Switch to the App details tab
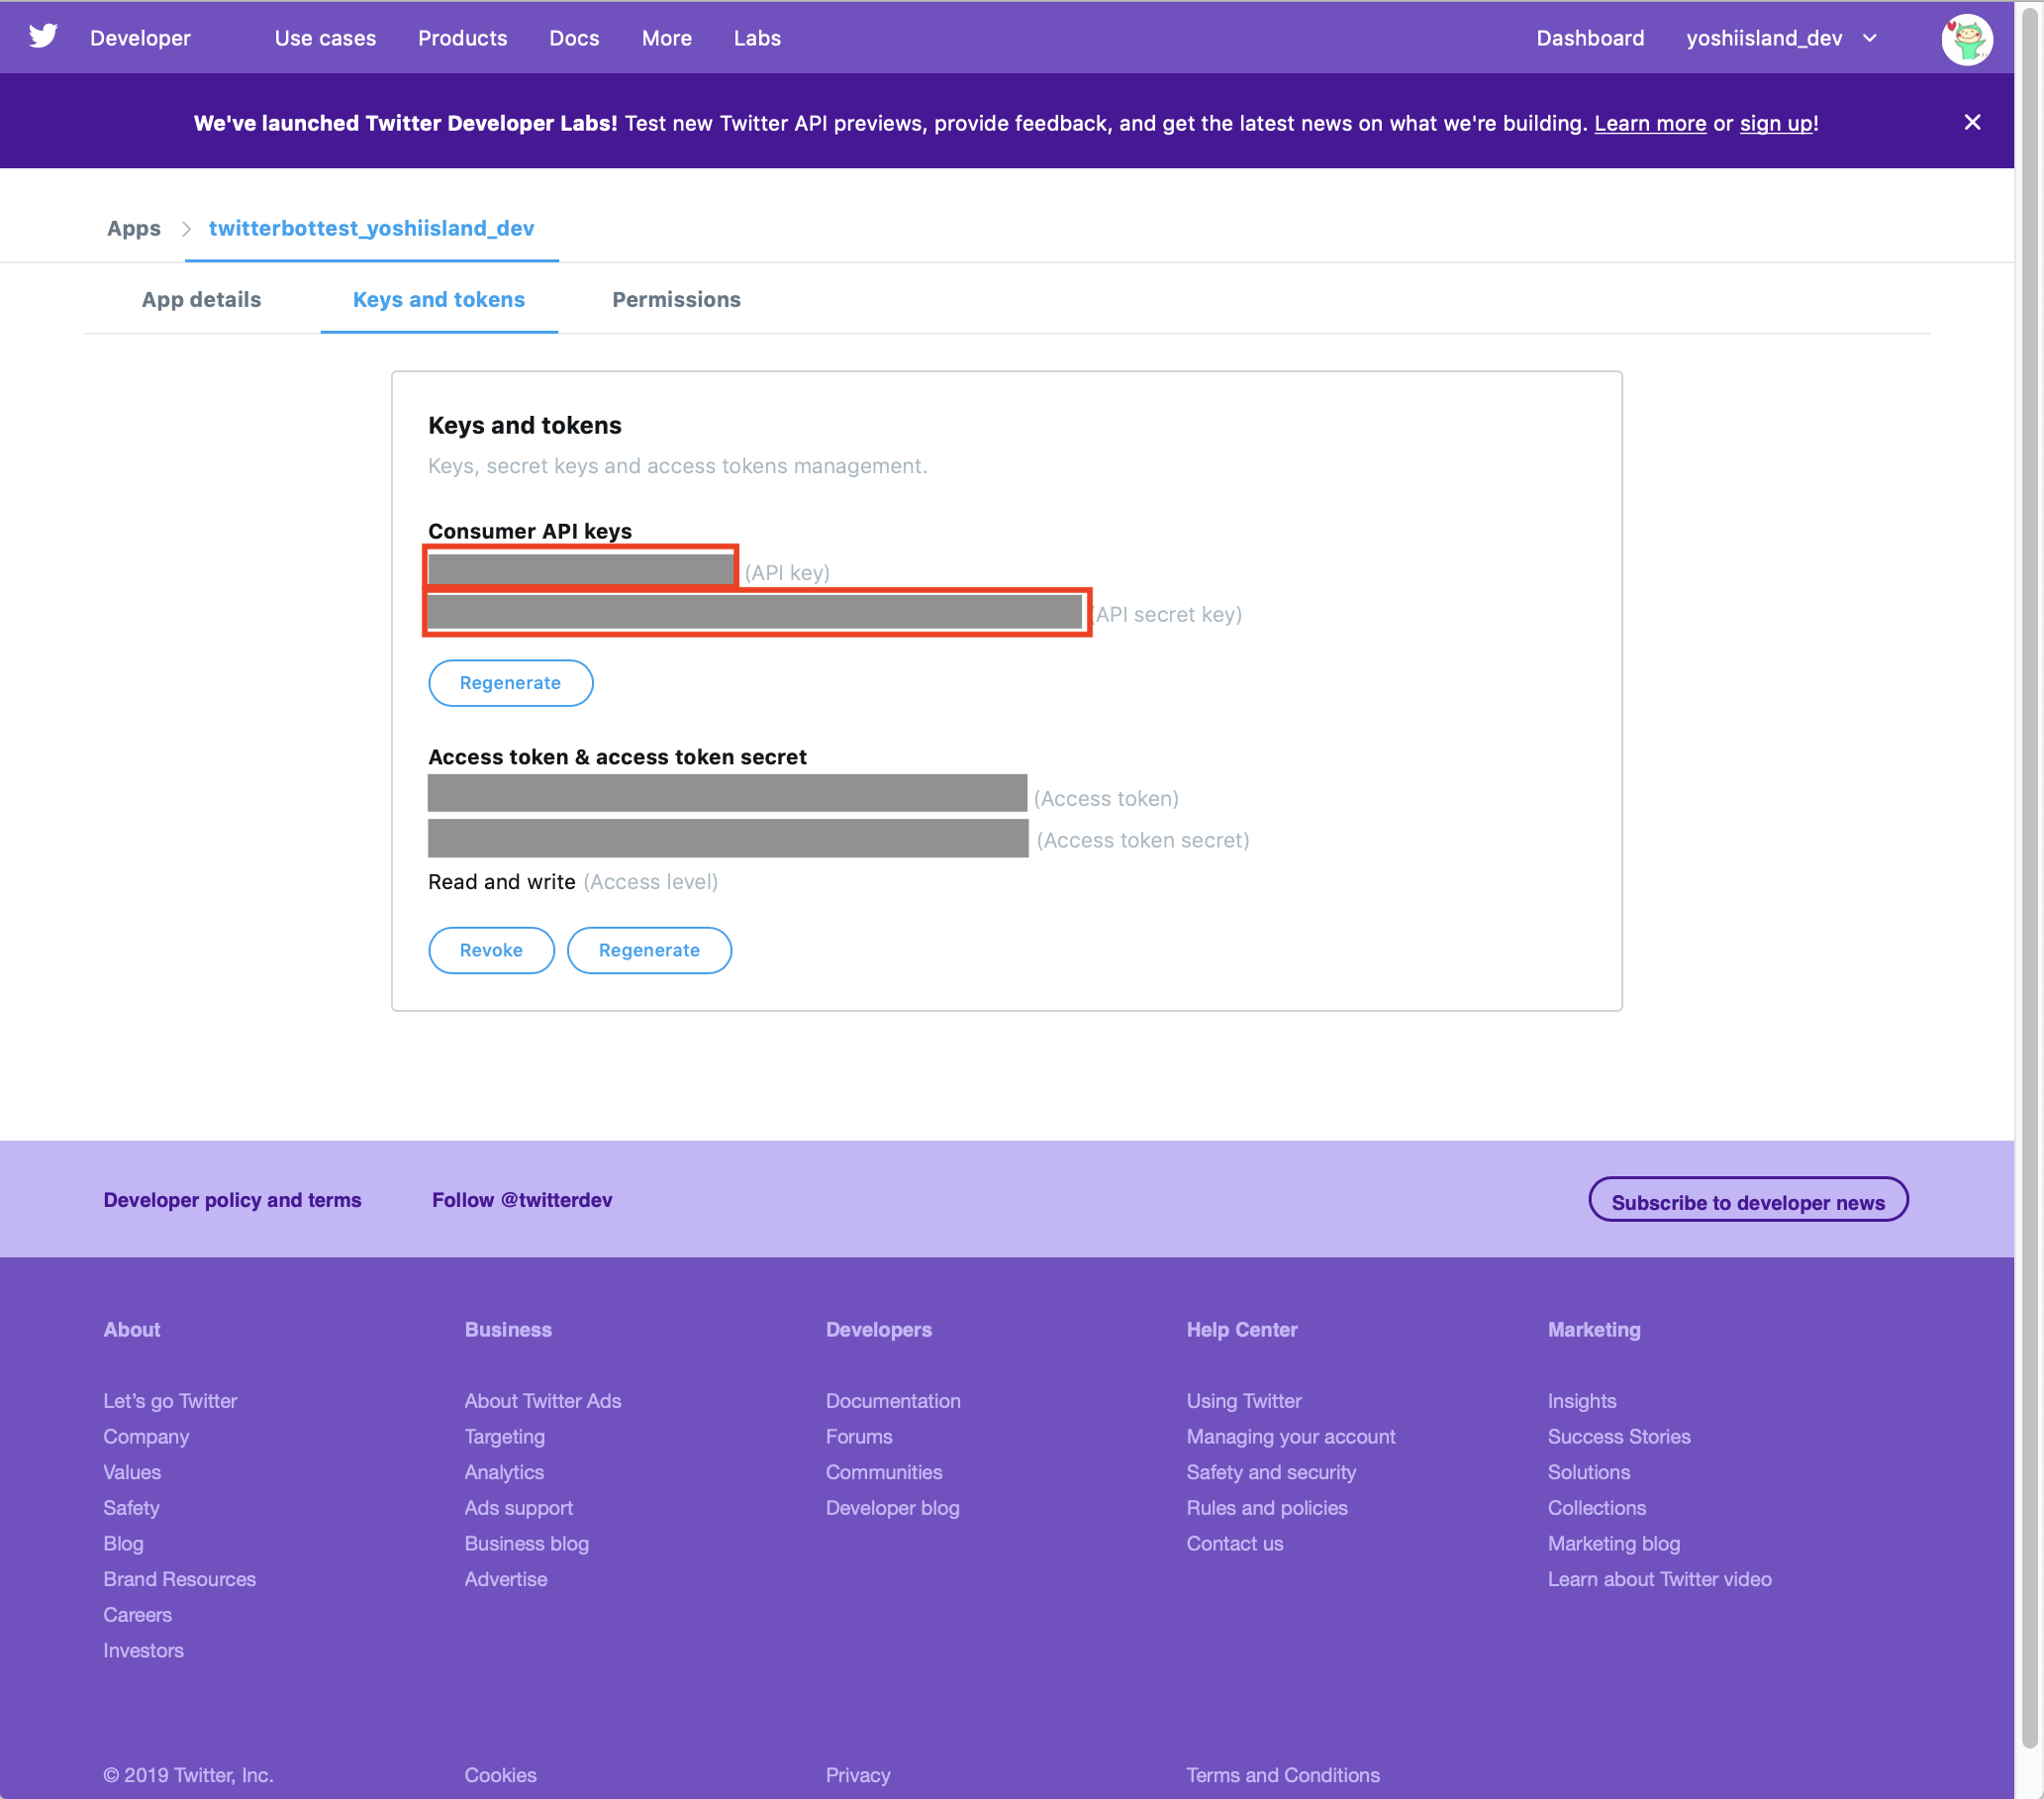Viewport: 2044px width, 1799px height. tap(201, 299)
